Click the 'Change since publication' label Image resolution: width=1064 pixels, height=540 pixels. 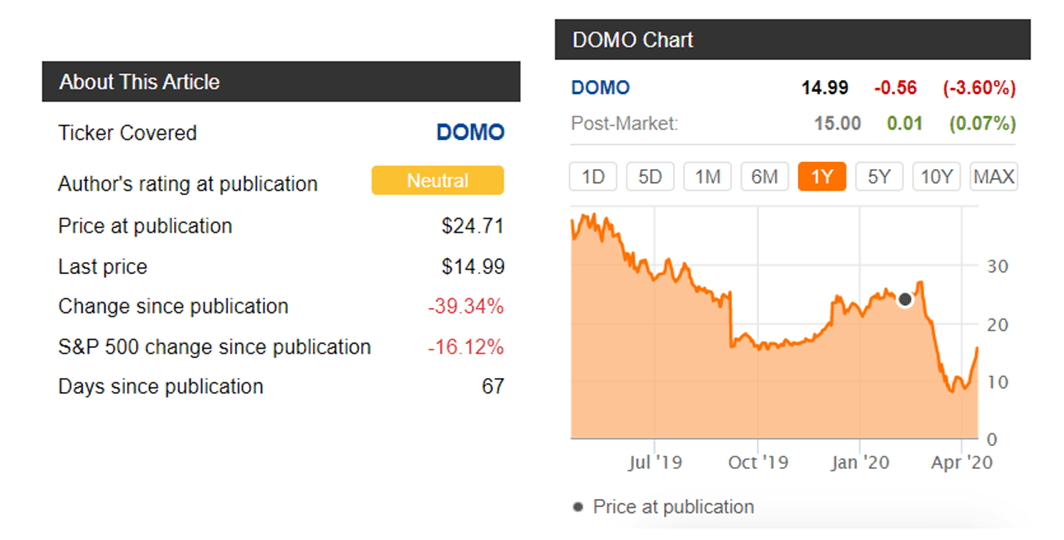(x=173, y=307)
